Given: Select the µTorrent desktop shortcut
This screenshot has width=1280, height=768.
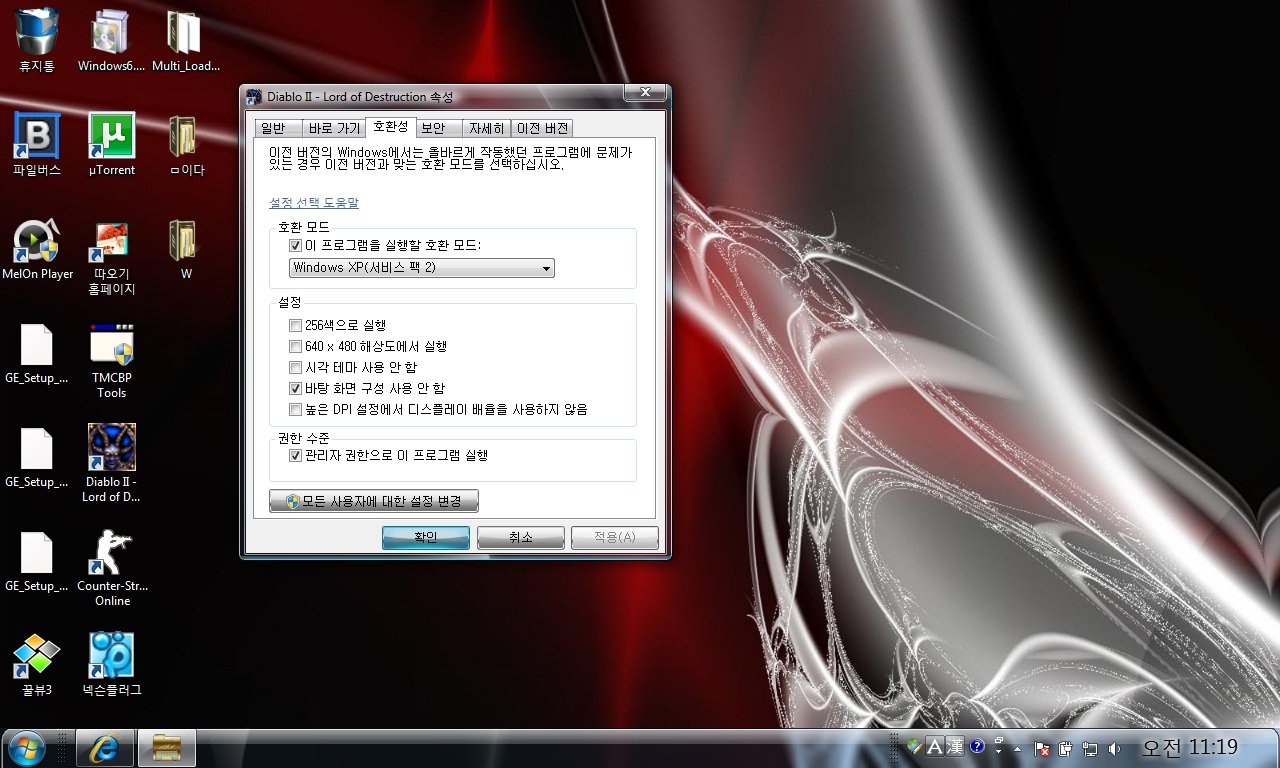Looking at the screenshot, I should point(111,144).
